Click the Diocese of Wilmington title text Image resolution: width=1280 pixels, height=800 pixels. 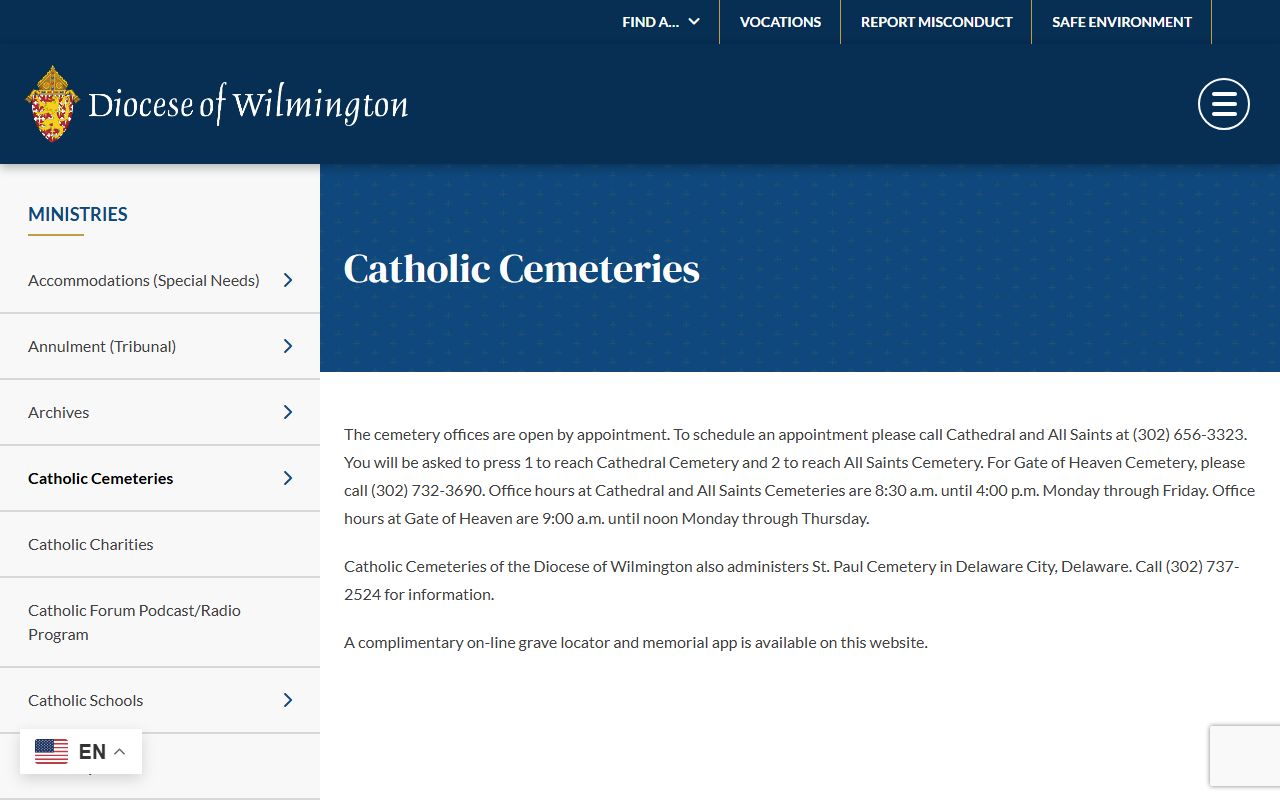click(248, 104)
